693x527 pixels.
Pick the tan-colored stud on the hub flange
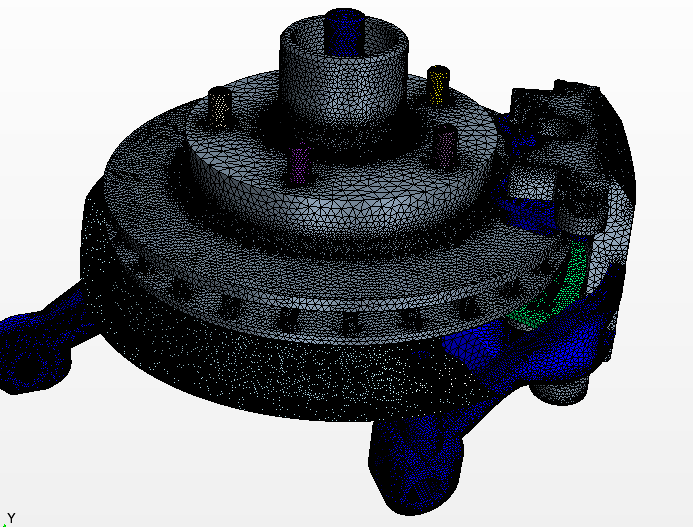[x=219, y=108]
